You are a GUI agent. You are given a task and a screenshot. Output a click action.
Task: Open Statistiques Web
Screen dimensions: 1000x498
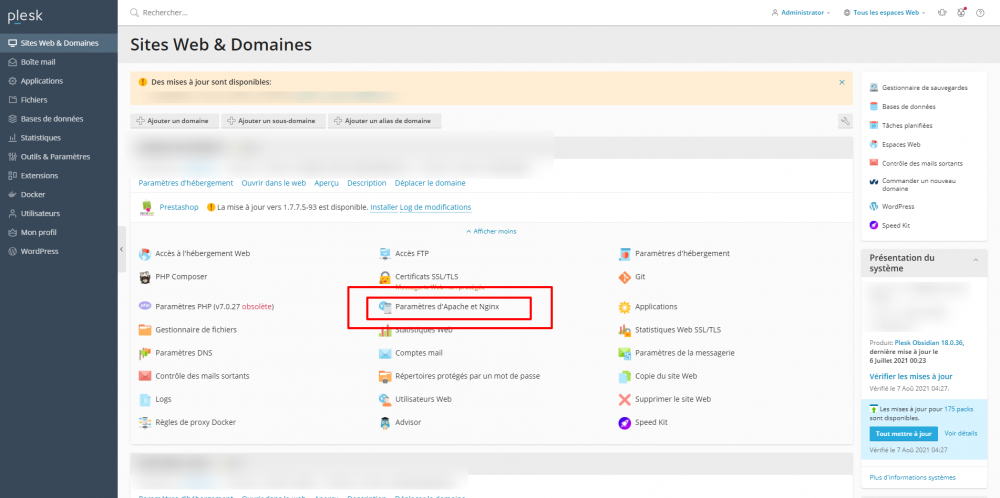pos(424,330)
